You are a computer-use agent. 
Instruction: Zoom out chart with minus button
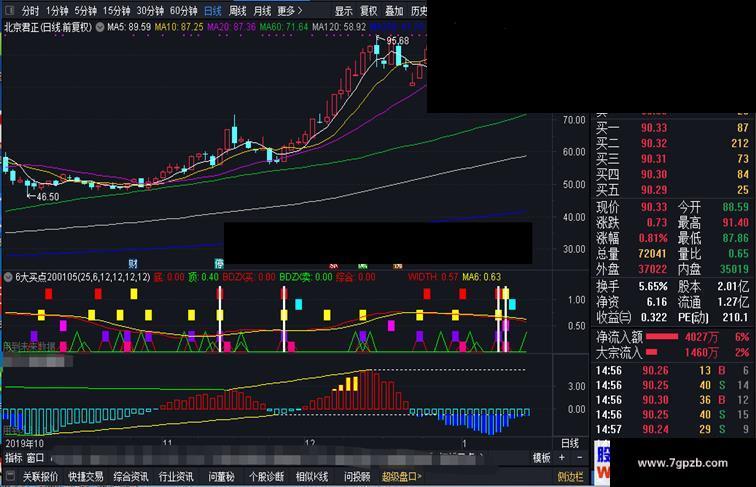tap(579, 457)
